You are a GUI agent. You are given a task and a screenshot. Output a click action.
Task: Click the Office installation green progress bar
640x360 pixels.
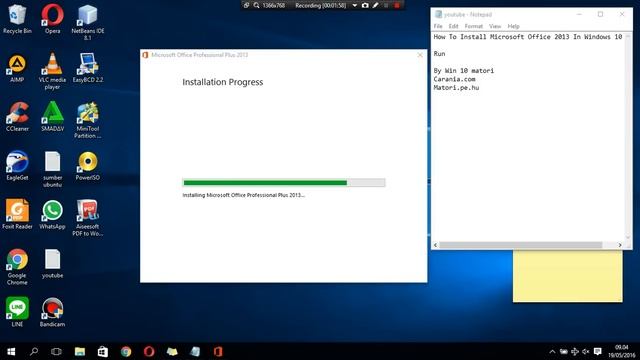click(284, 182)
